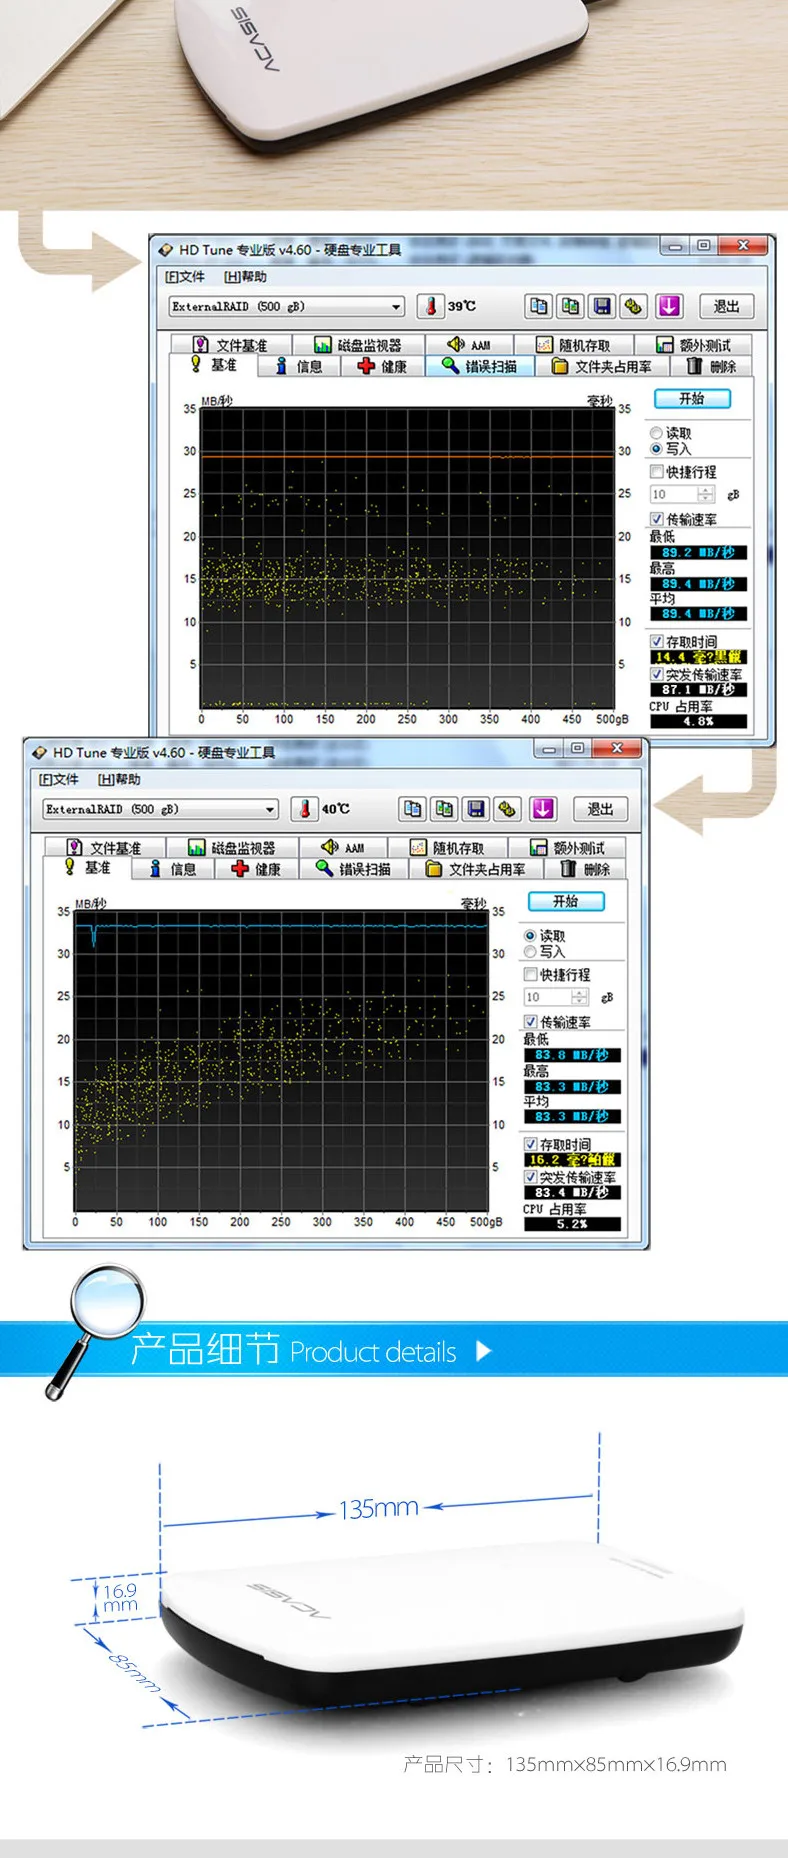Click 开始 button in the 39℃ window

point(692,398)
